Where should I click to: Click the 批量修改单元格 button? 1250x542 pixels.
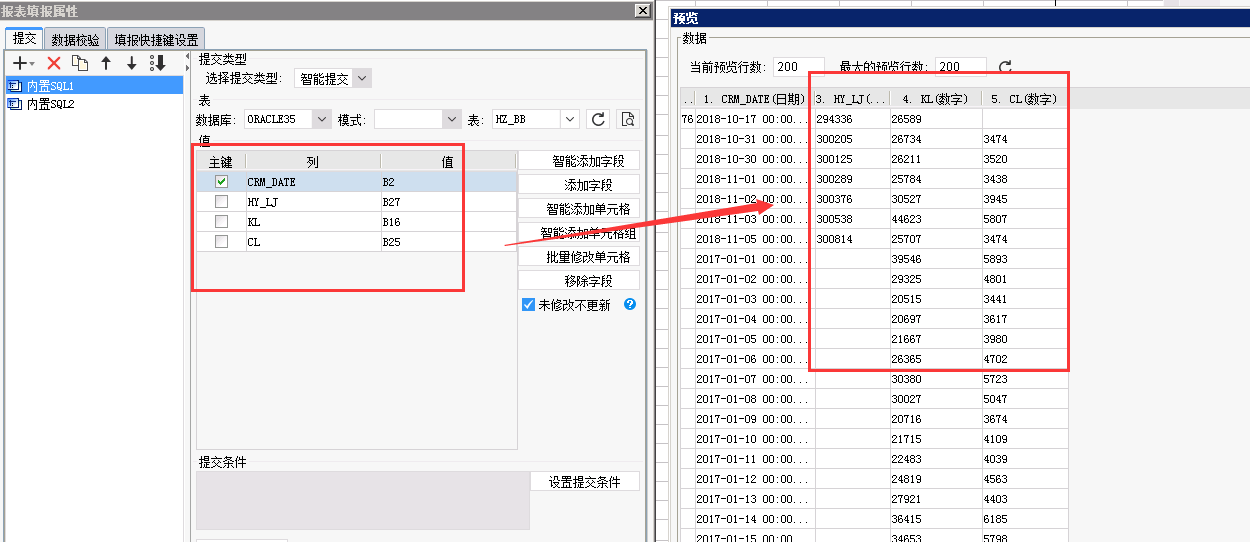pyautogui.click(x=579, y=257)
